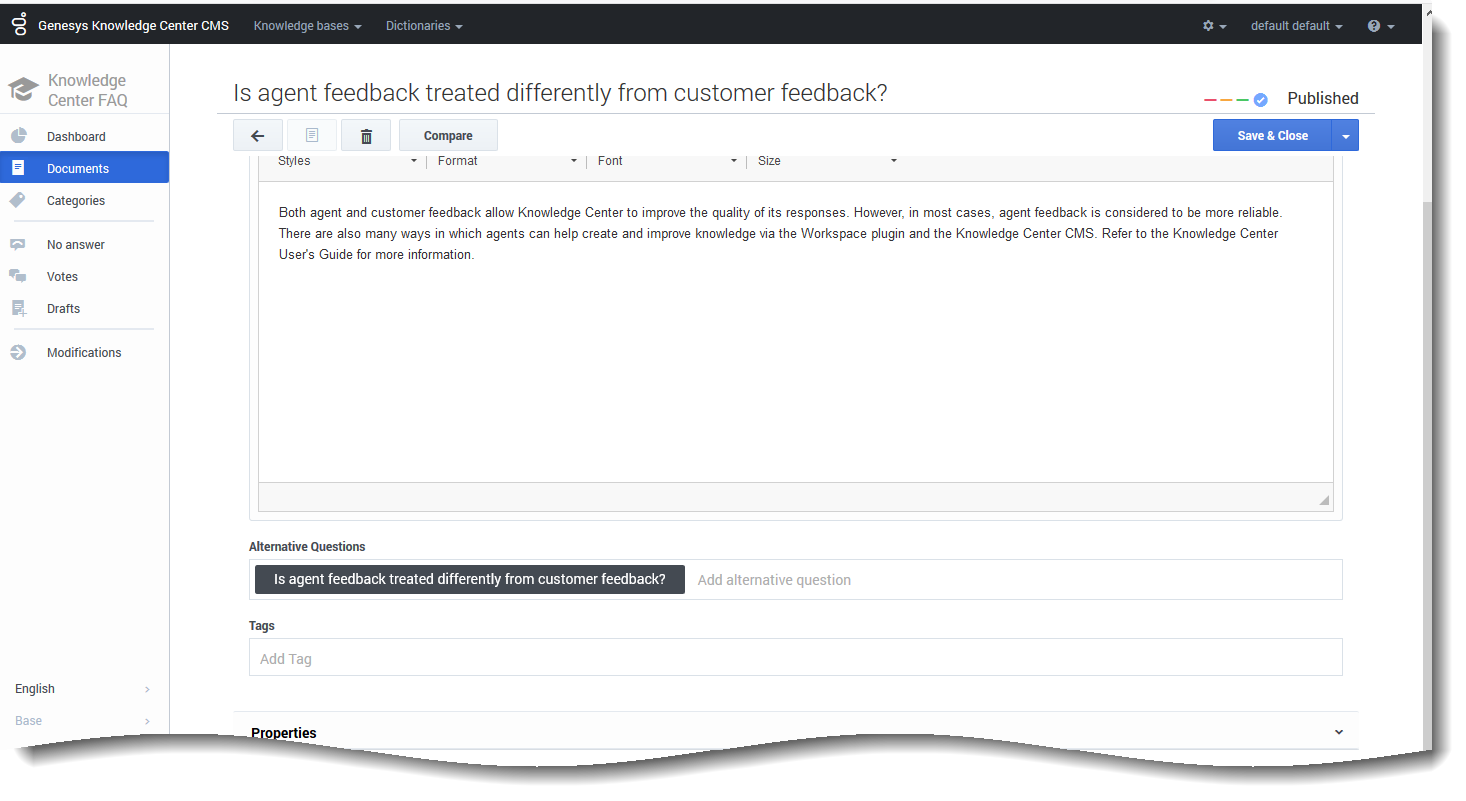Open the Styles dropdown

click(x=347, y=161)
